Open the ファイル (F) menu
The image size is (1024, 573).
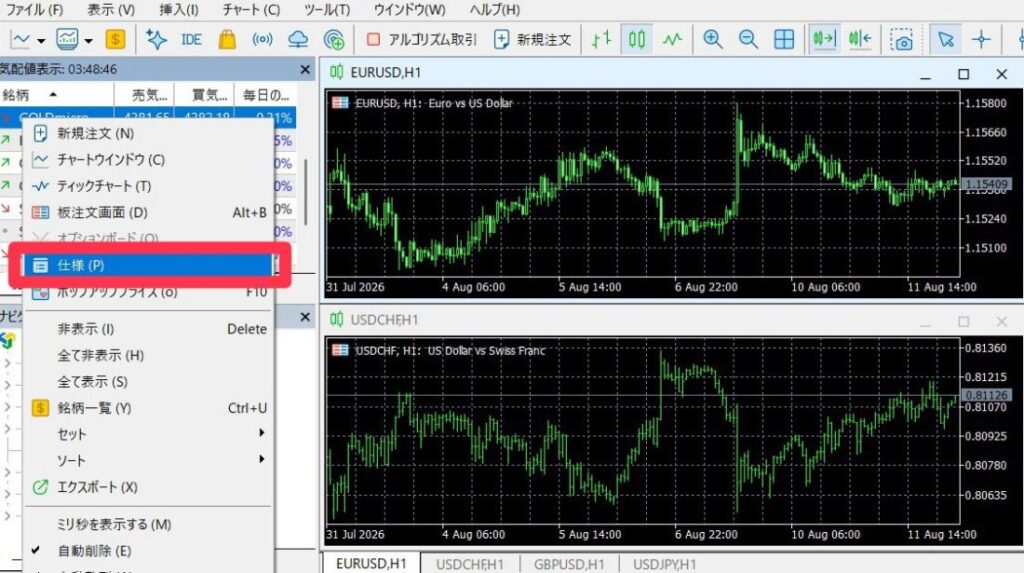pyautogui.click(x=34, y=10)
